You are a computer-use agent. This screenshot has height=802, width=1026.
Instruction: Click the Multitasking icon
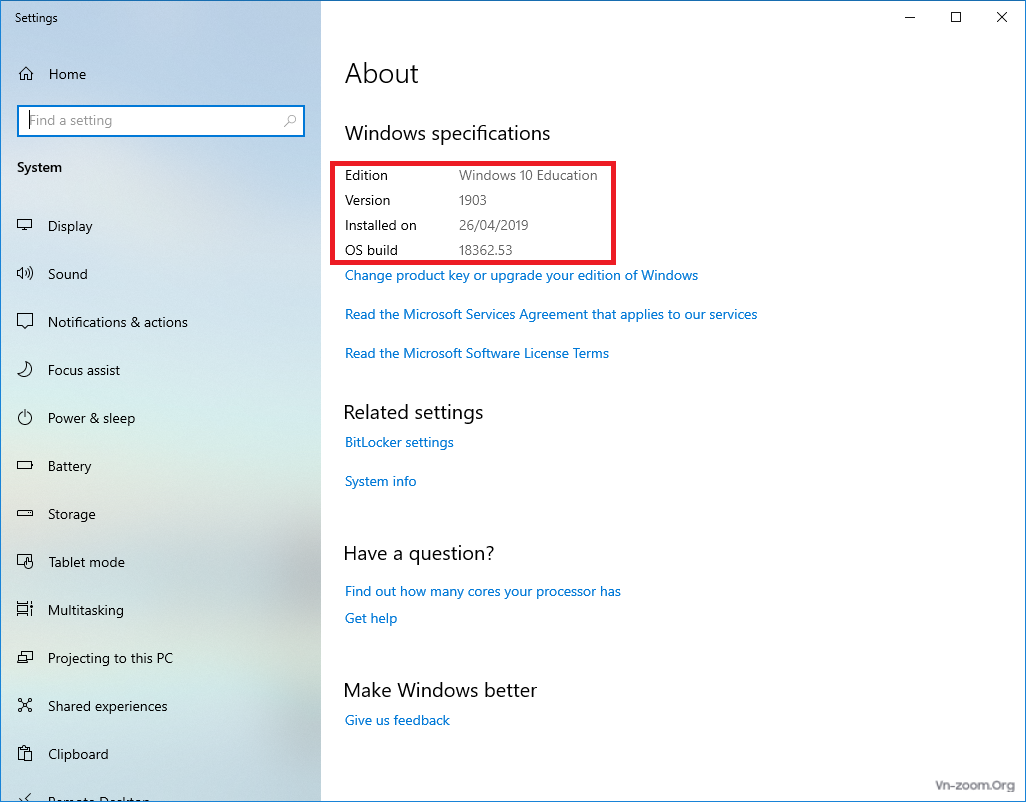[x=25, y=610]
